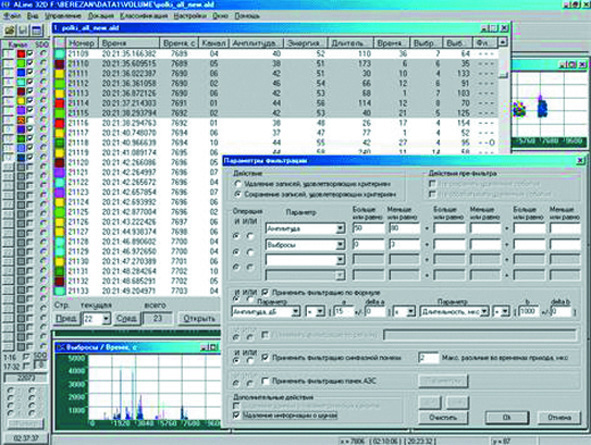The image size is (591, 445).
Task: Open the 'Амплитуда, дБ' formula dropdown
Action: pos(296,312)
